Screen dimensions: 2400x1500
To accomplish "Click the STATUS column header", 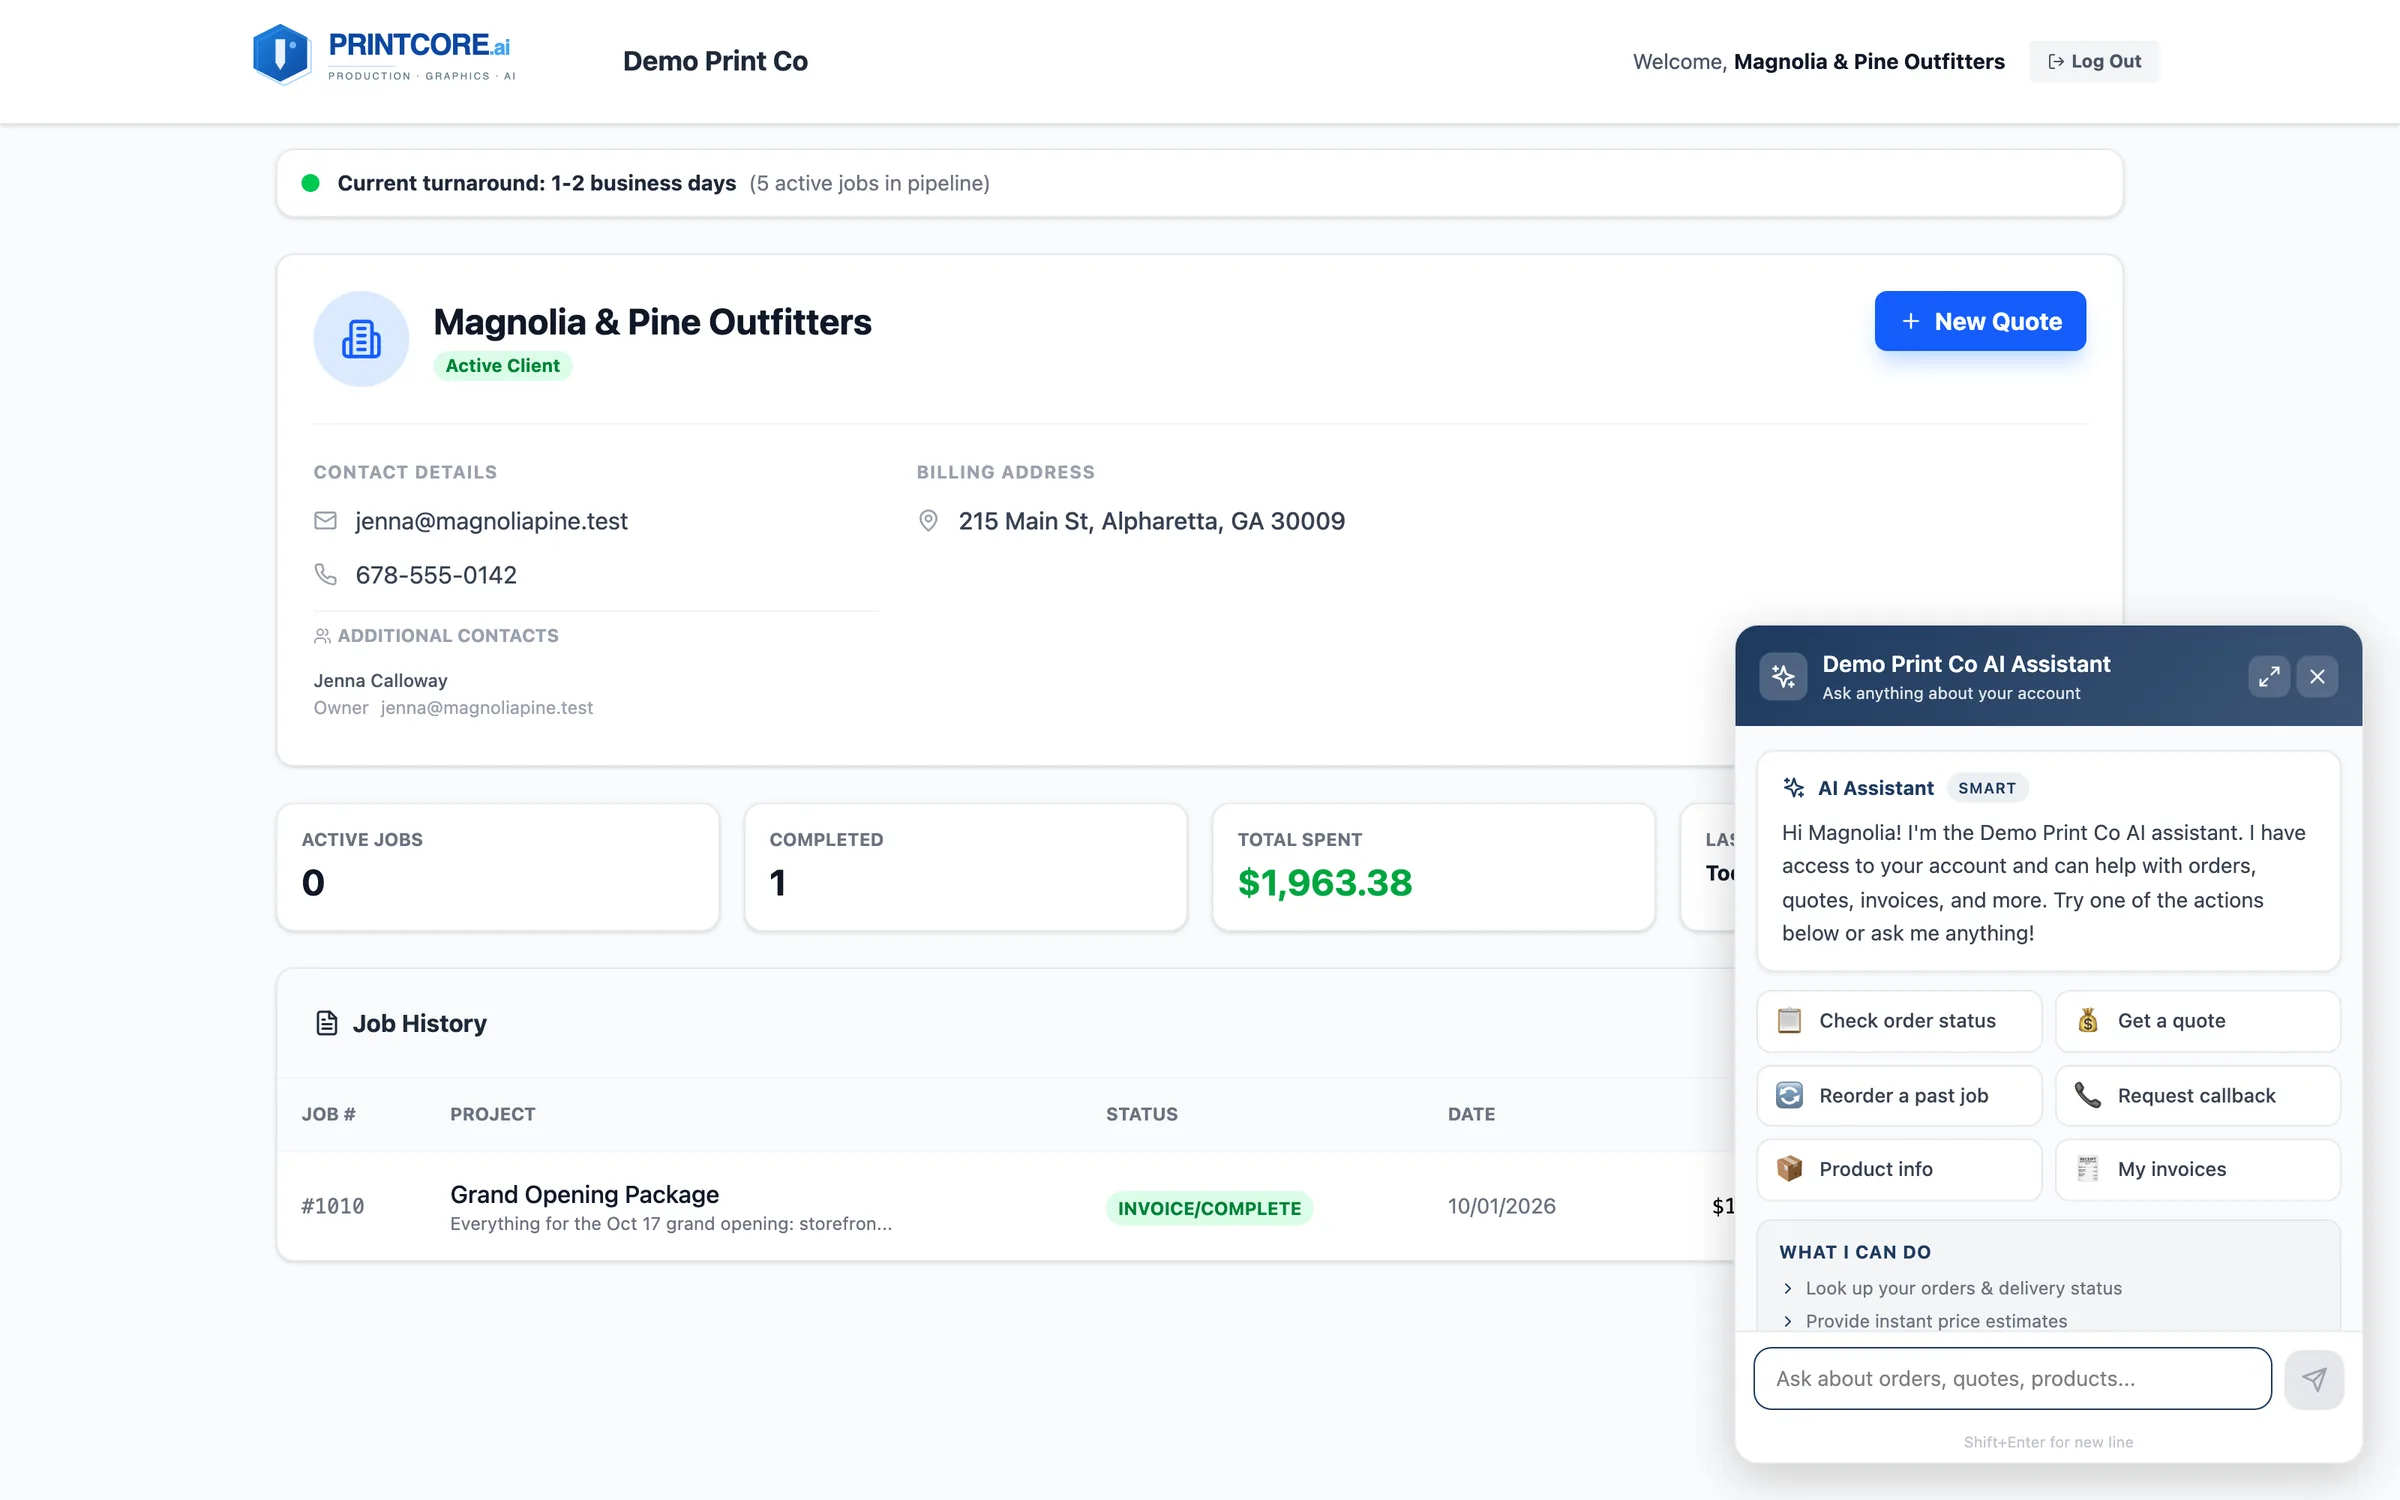I will tap(1141, 1114).
